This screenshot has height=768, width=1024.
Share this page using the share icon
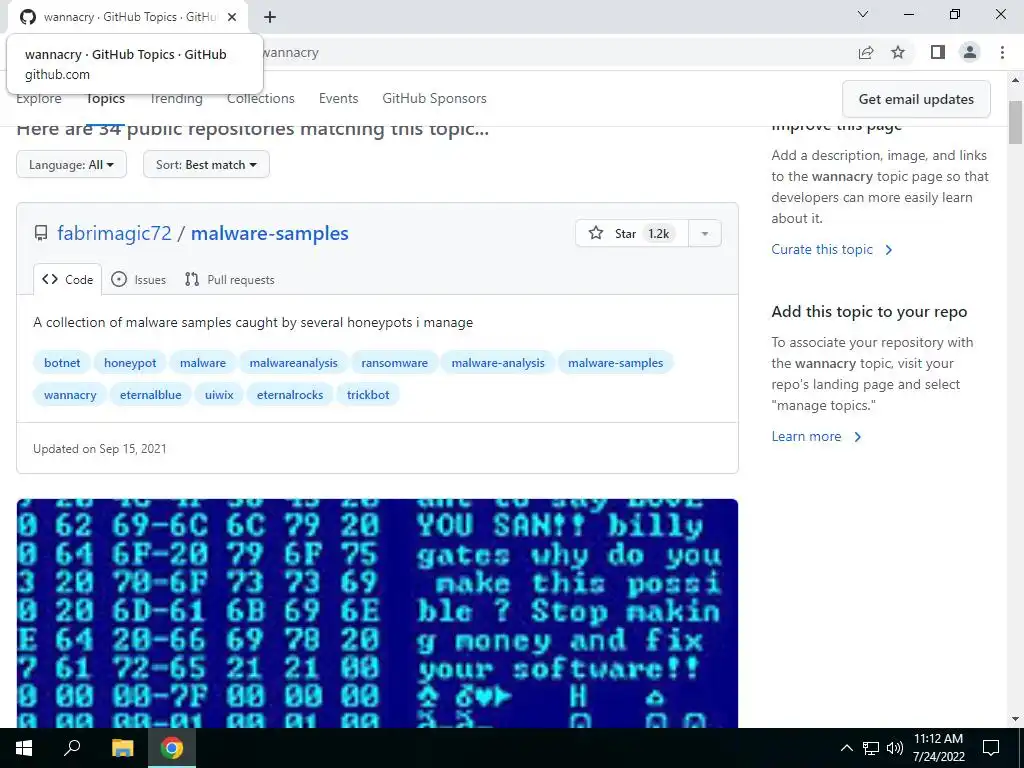866,53
